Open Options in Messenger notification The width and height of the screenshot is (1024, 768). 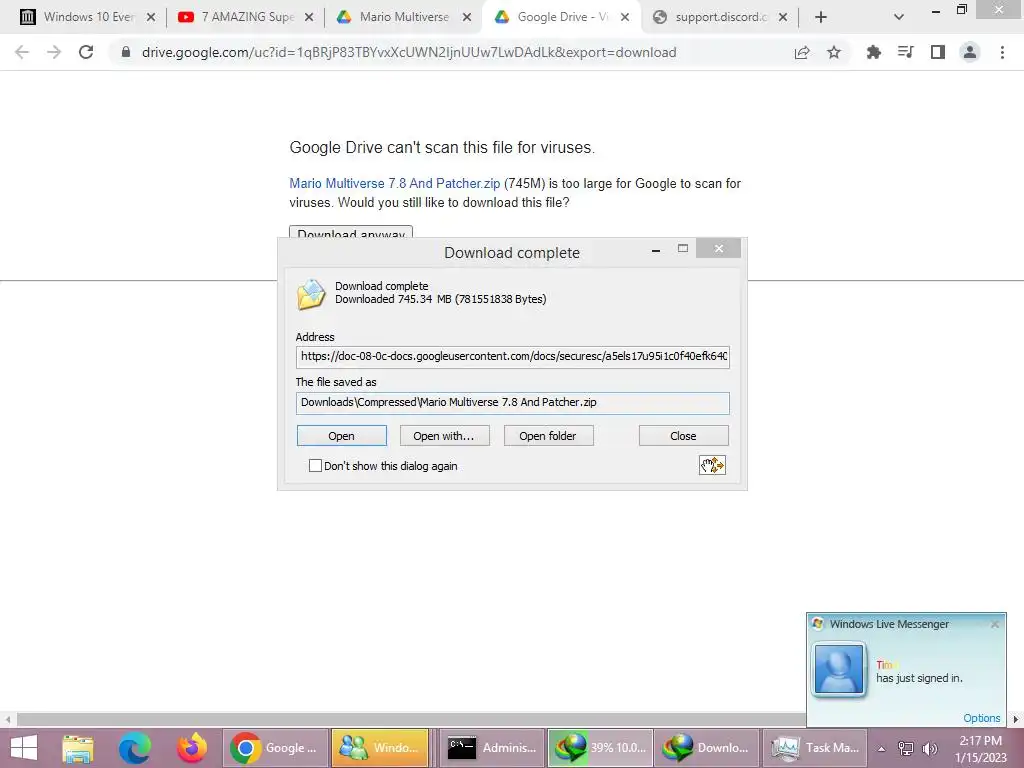coord(982,718)
